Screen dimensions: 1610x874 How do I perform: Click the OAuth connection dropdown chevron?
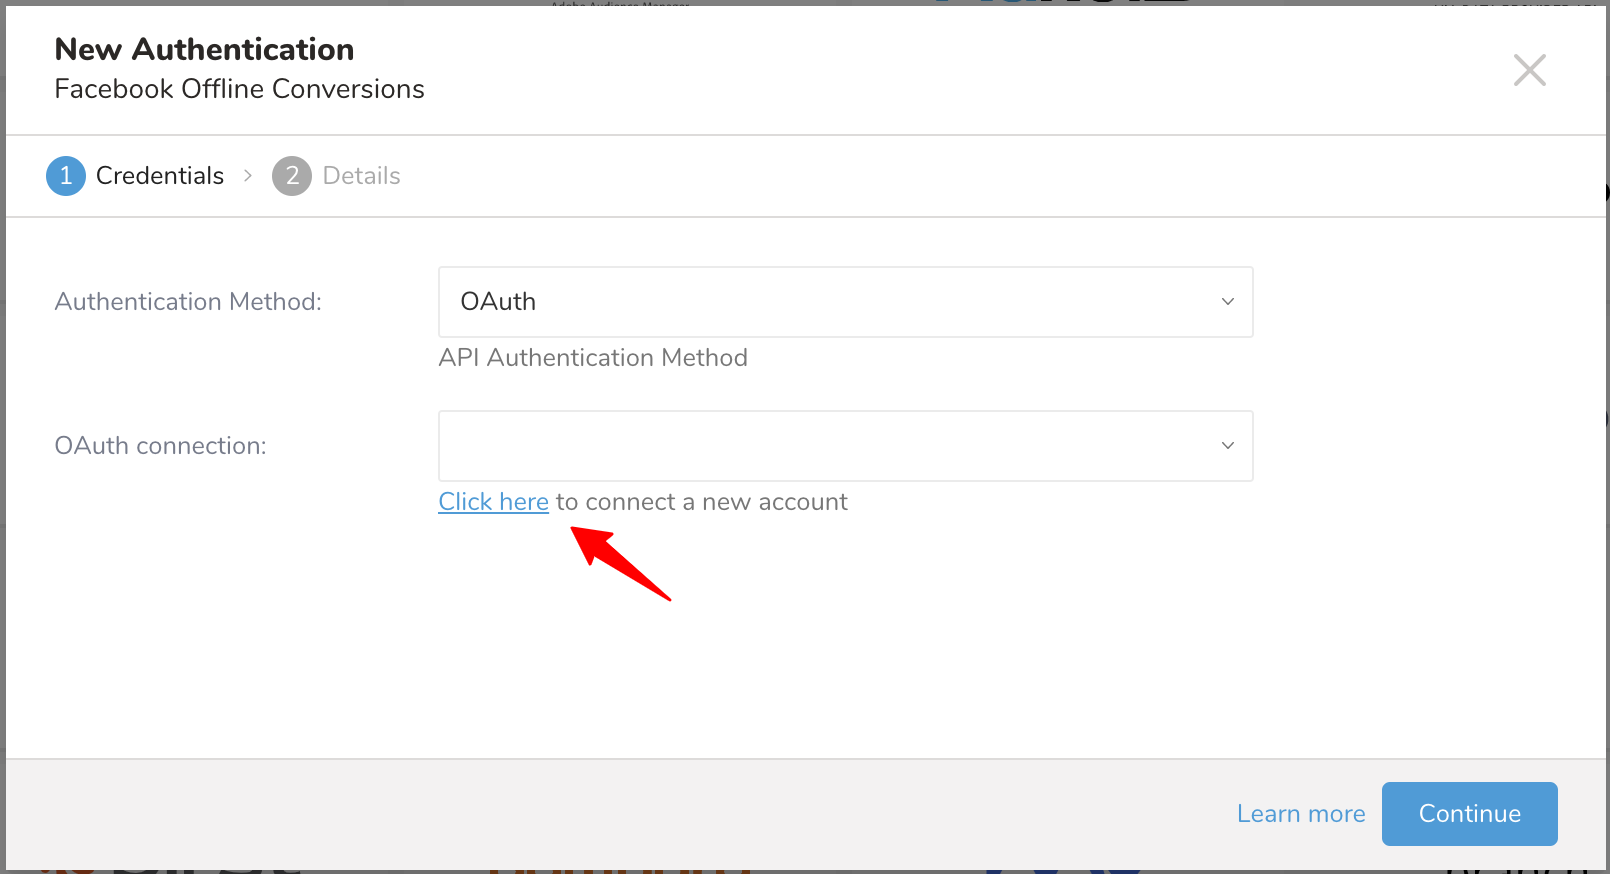click(x=1228, y=446)
